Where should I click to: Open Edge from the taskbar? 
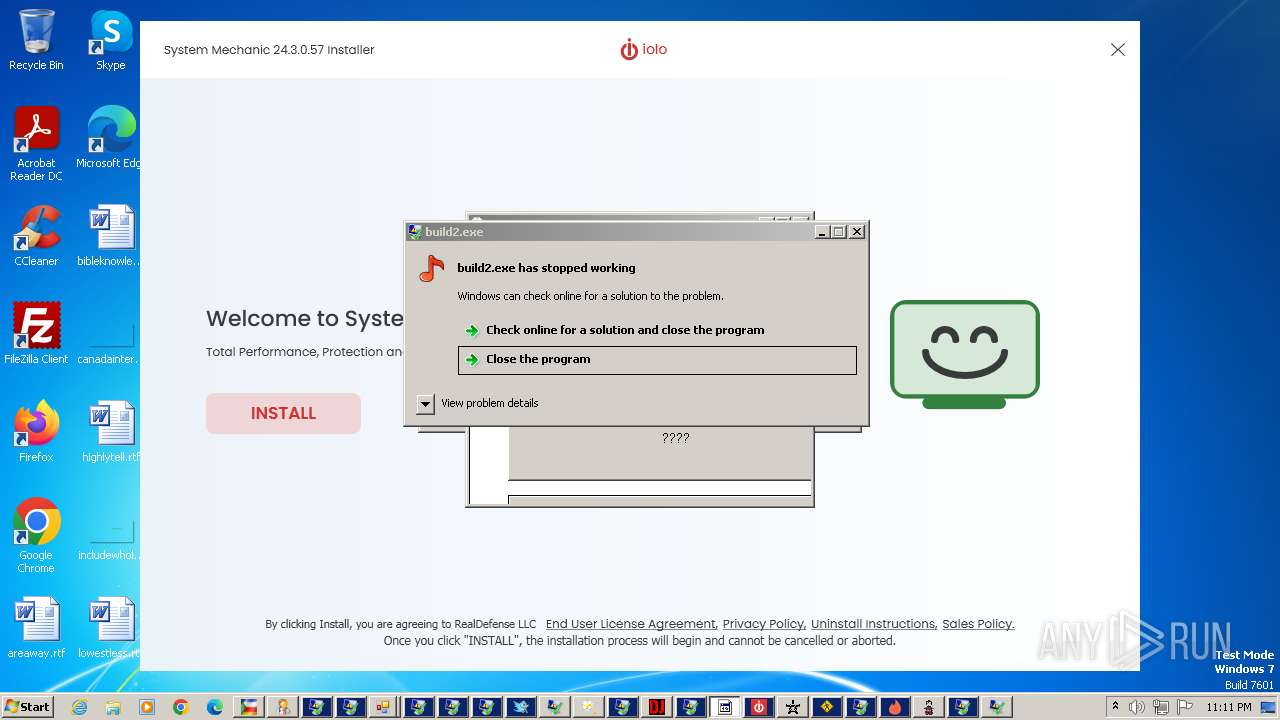(x=215, y=707)
